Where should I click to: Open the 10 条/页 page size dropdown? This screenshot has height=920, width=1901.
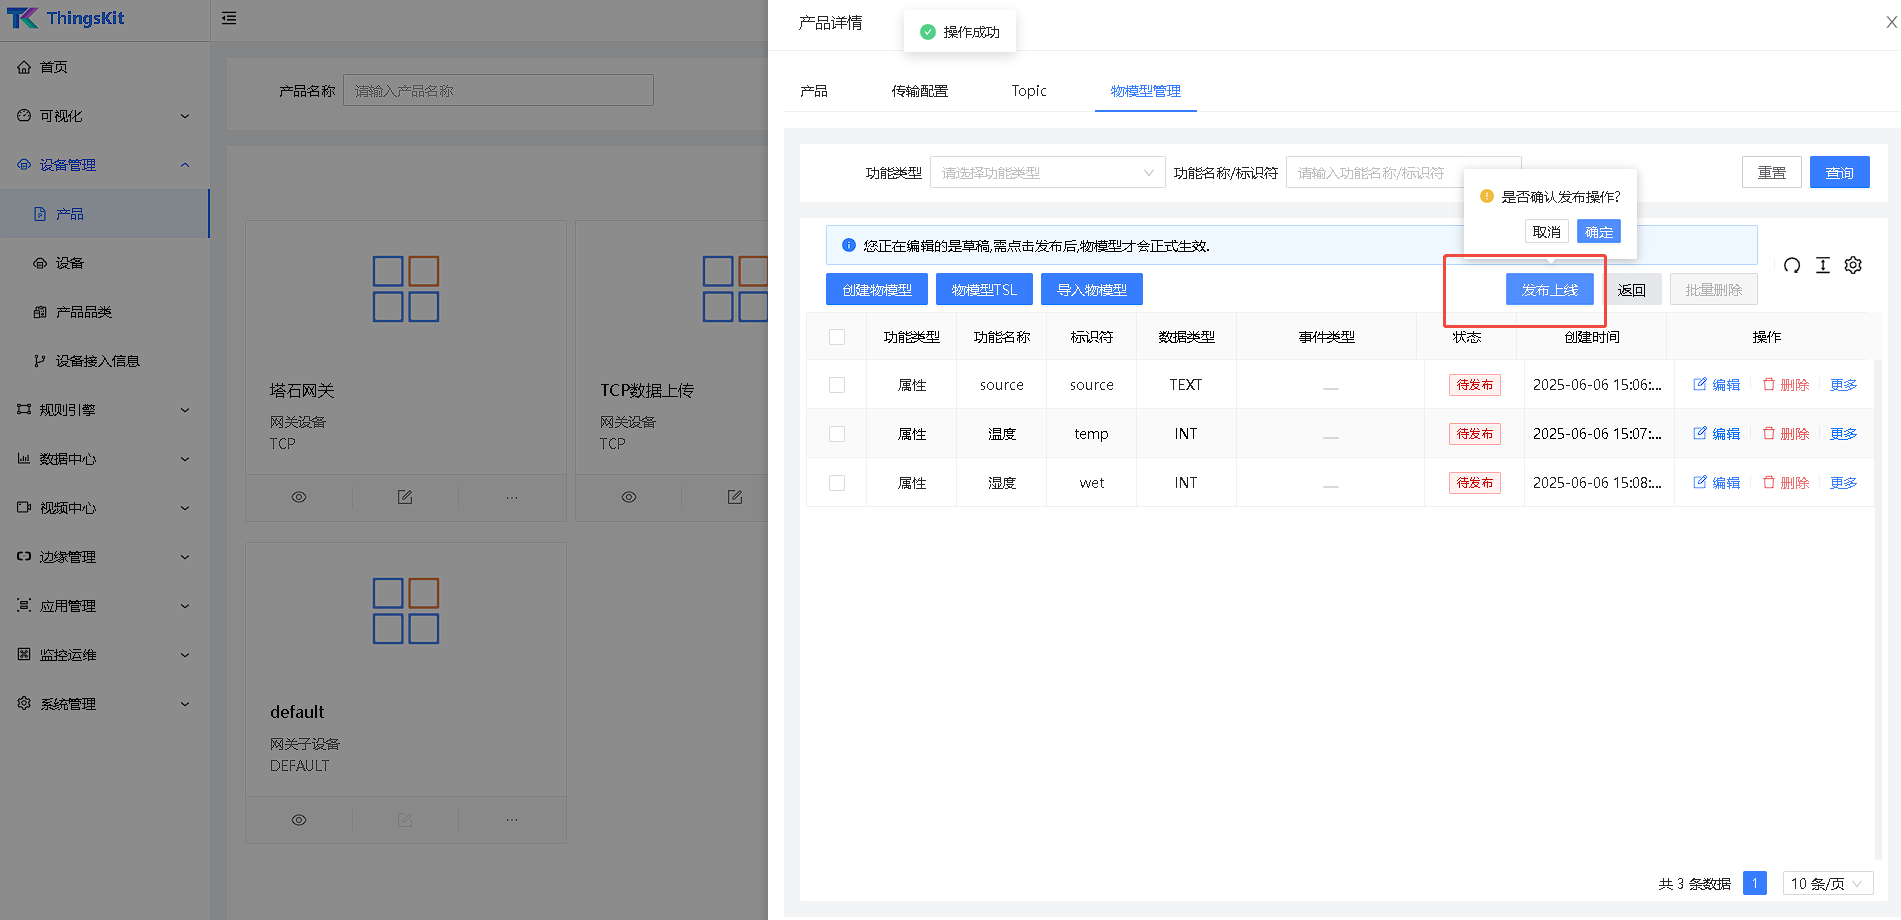tap(1827, 884)
